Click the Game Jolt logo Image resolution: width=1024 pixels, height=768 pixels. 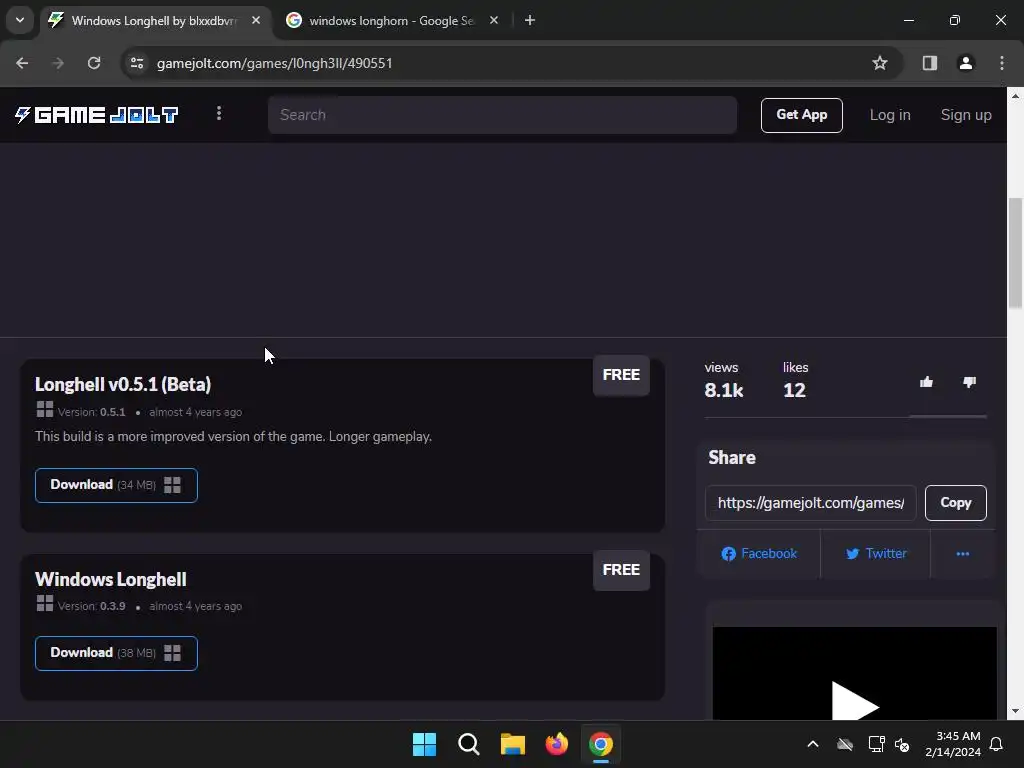click(x=97, y=115)
